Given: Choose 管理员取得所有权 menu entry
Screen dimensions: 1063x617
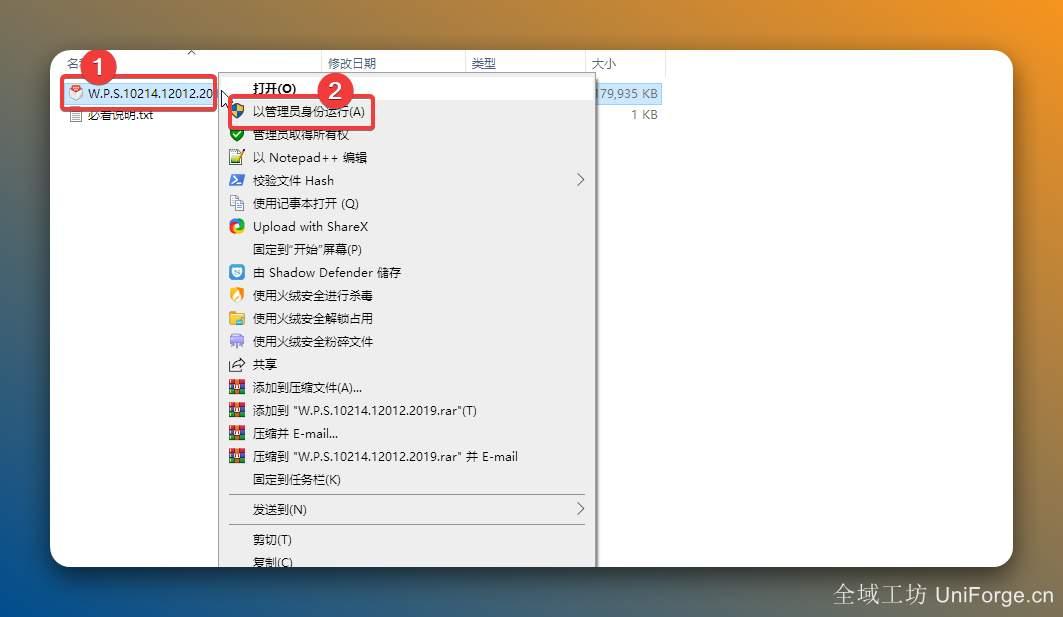Looking at the screenshot, I should (x=300, y=134).
